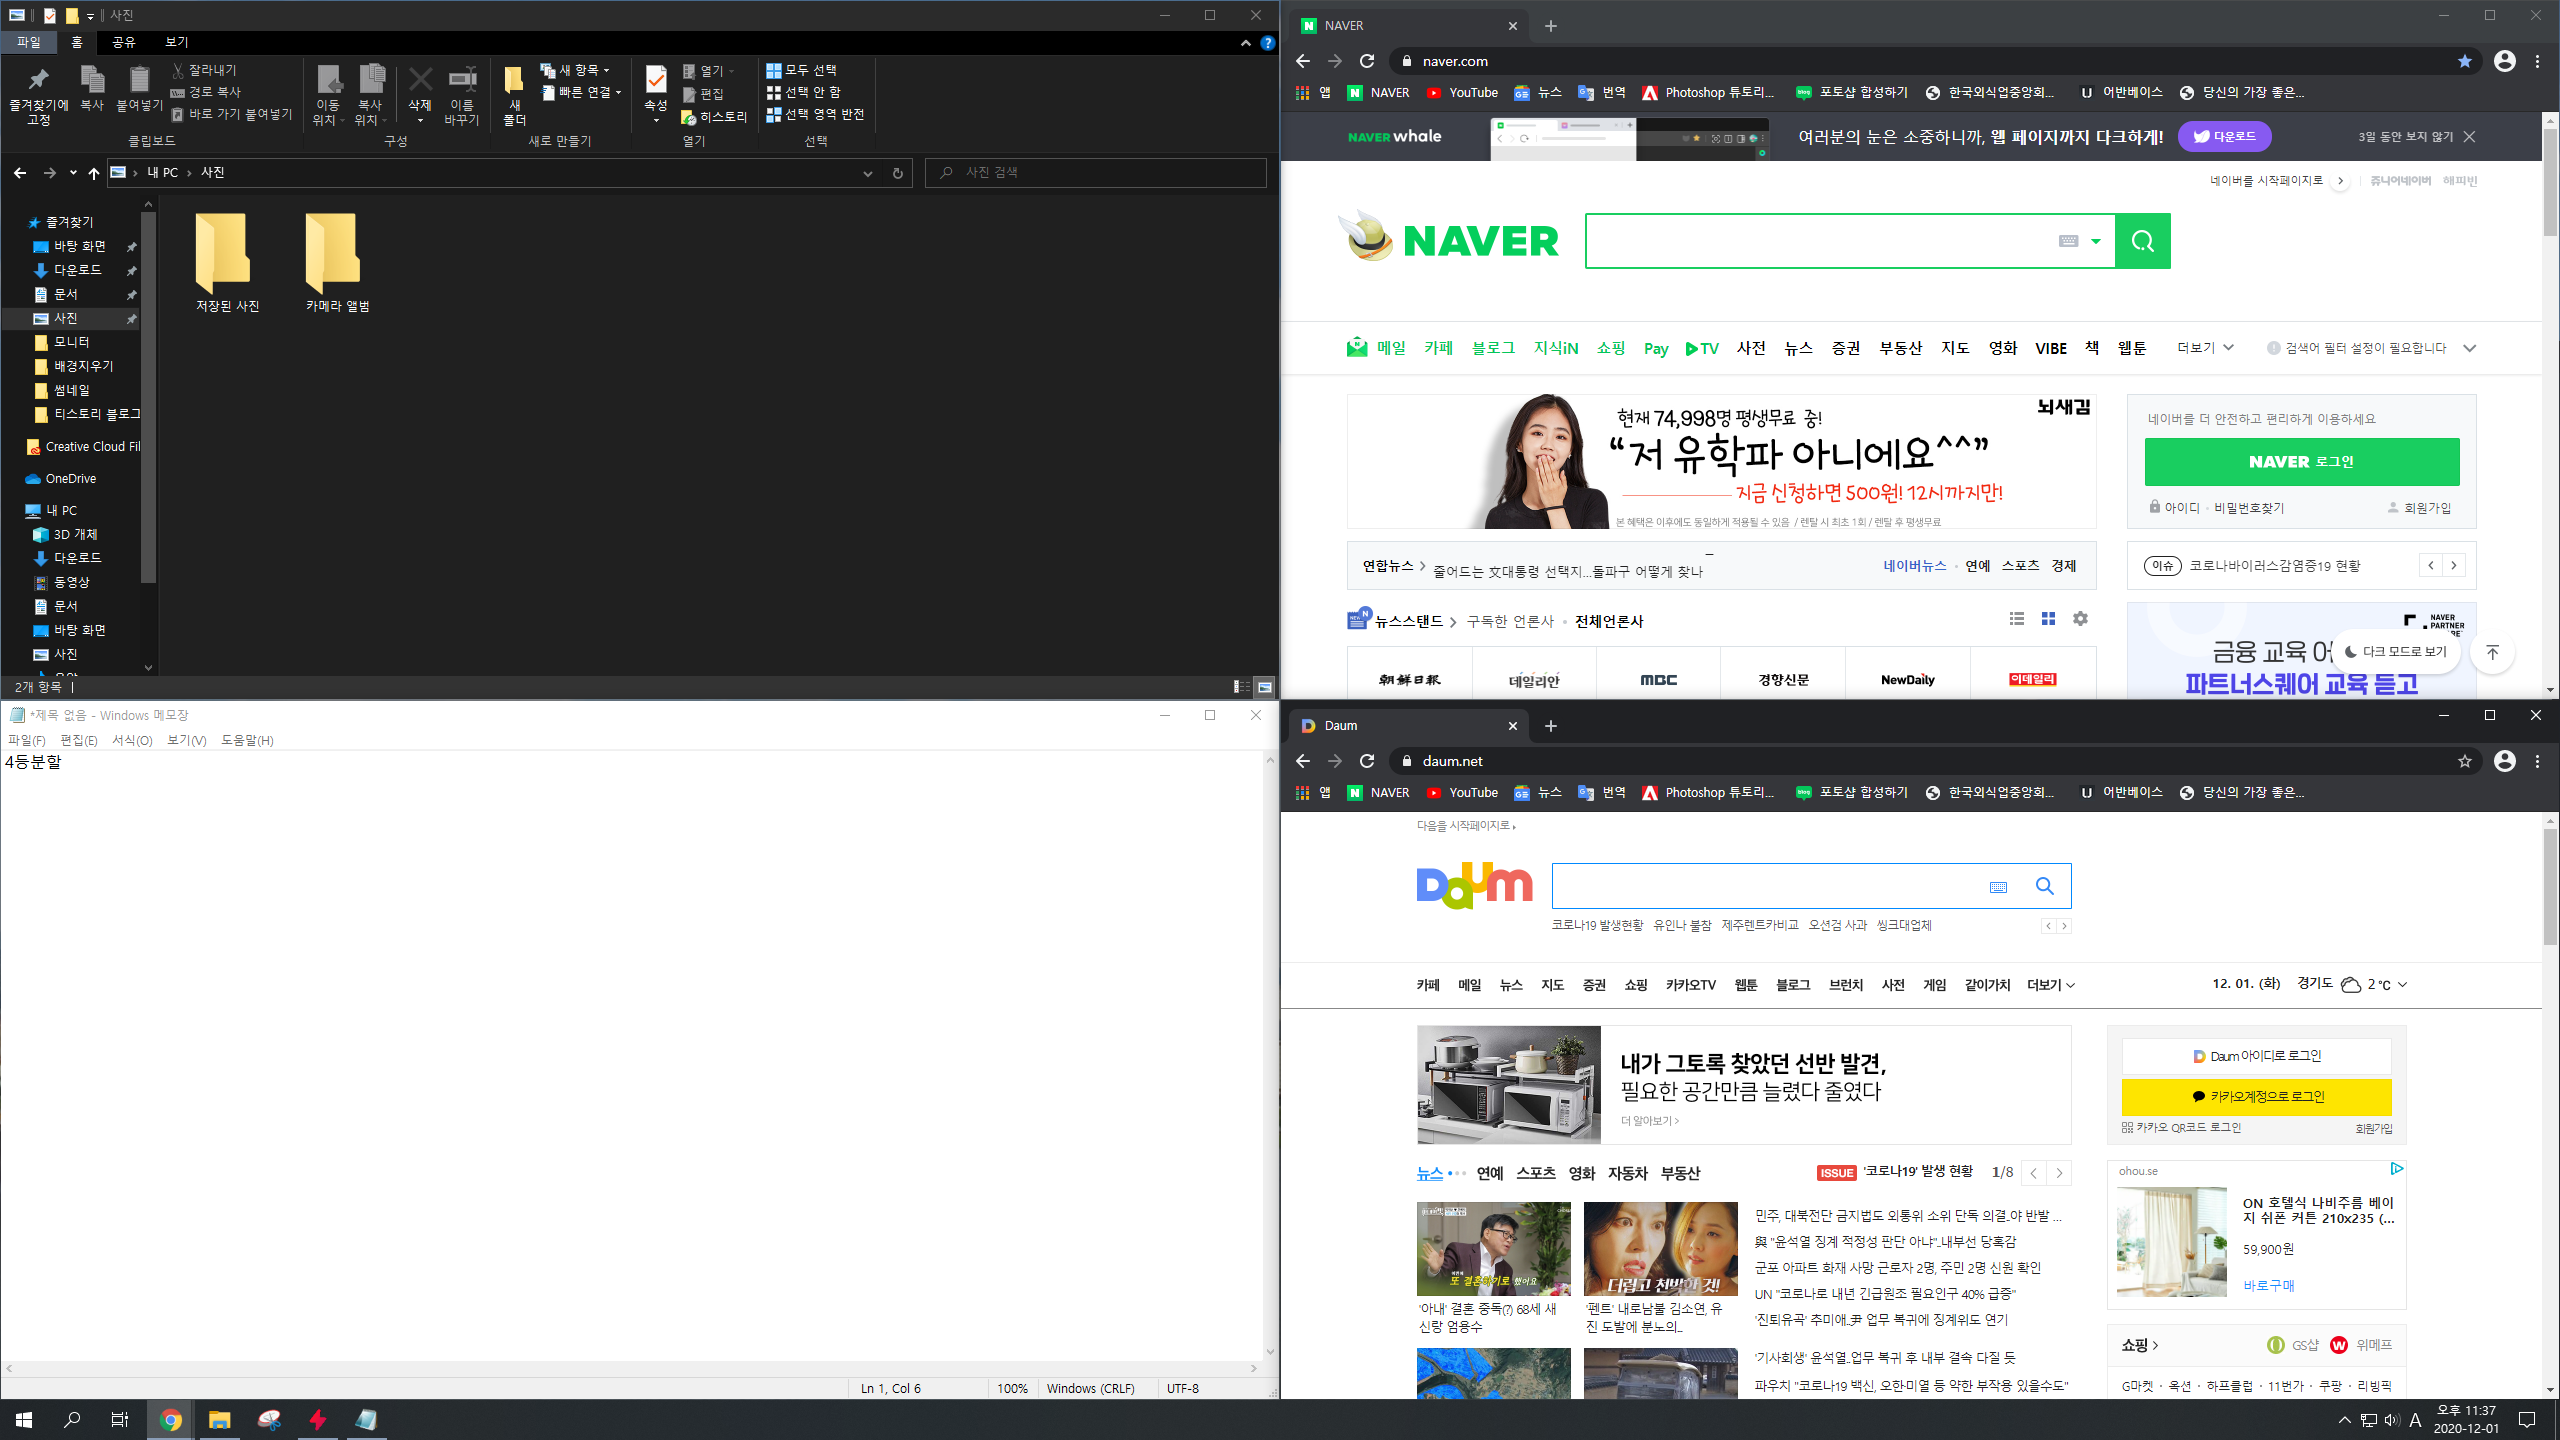Open the 보기 tab in Explorer ribbon

tap(177, 42)
